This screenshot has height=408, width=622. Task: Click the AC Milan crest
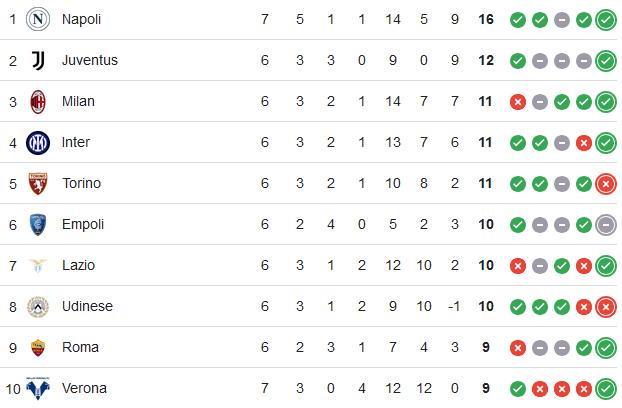(x=38, y=102)
